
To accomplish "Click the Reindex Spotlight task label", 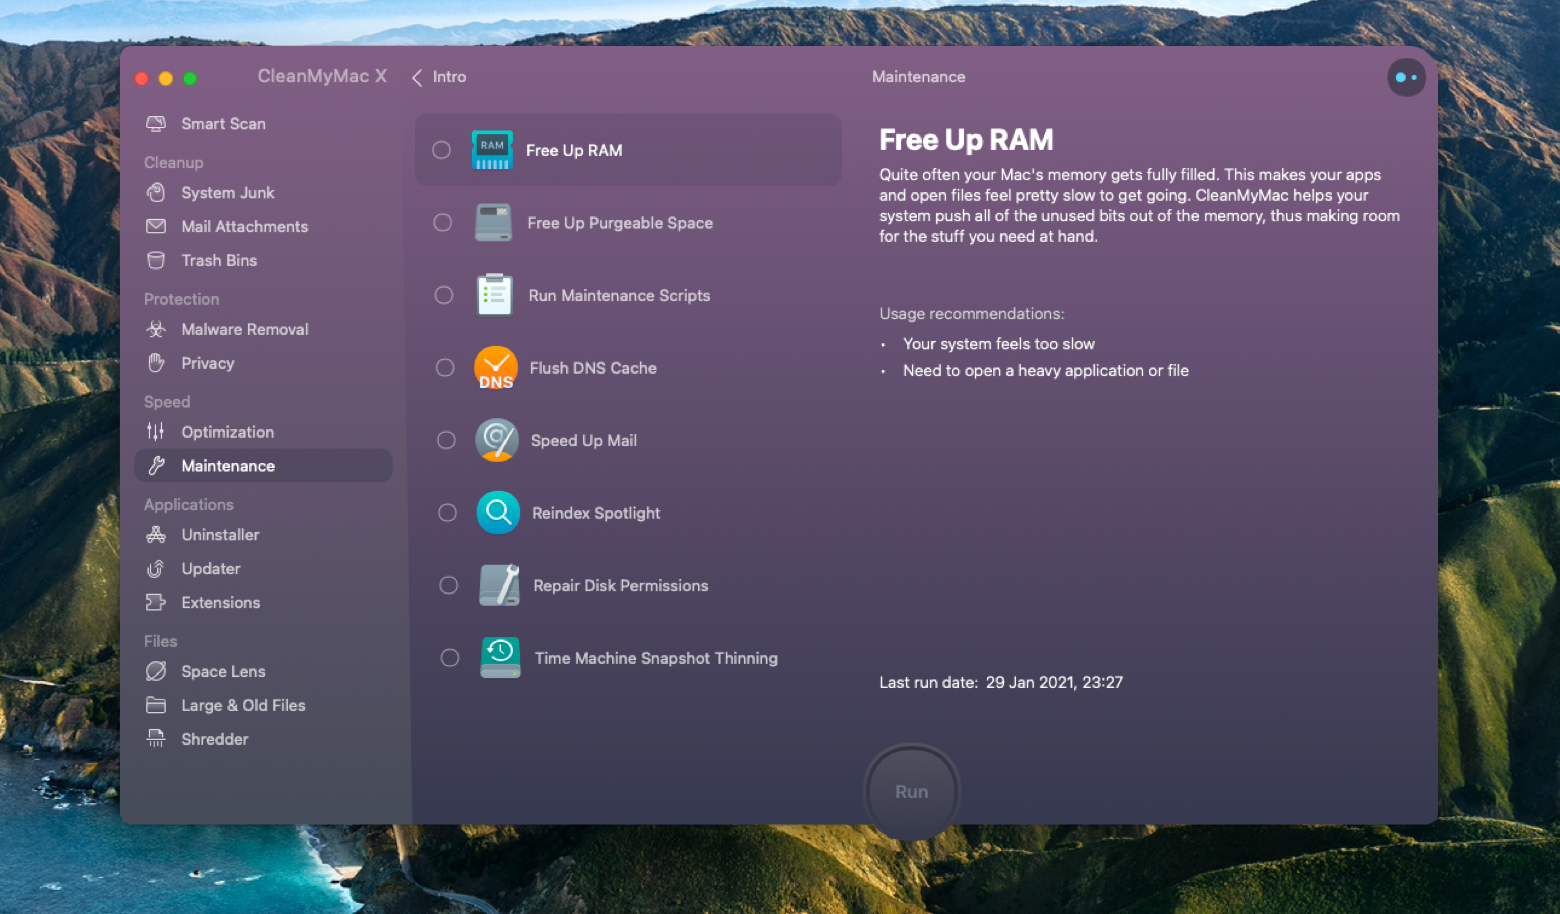I will coord(596,513).
